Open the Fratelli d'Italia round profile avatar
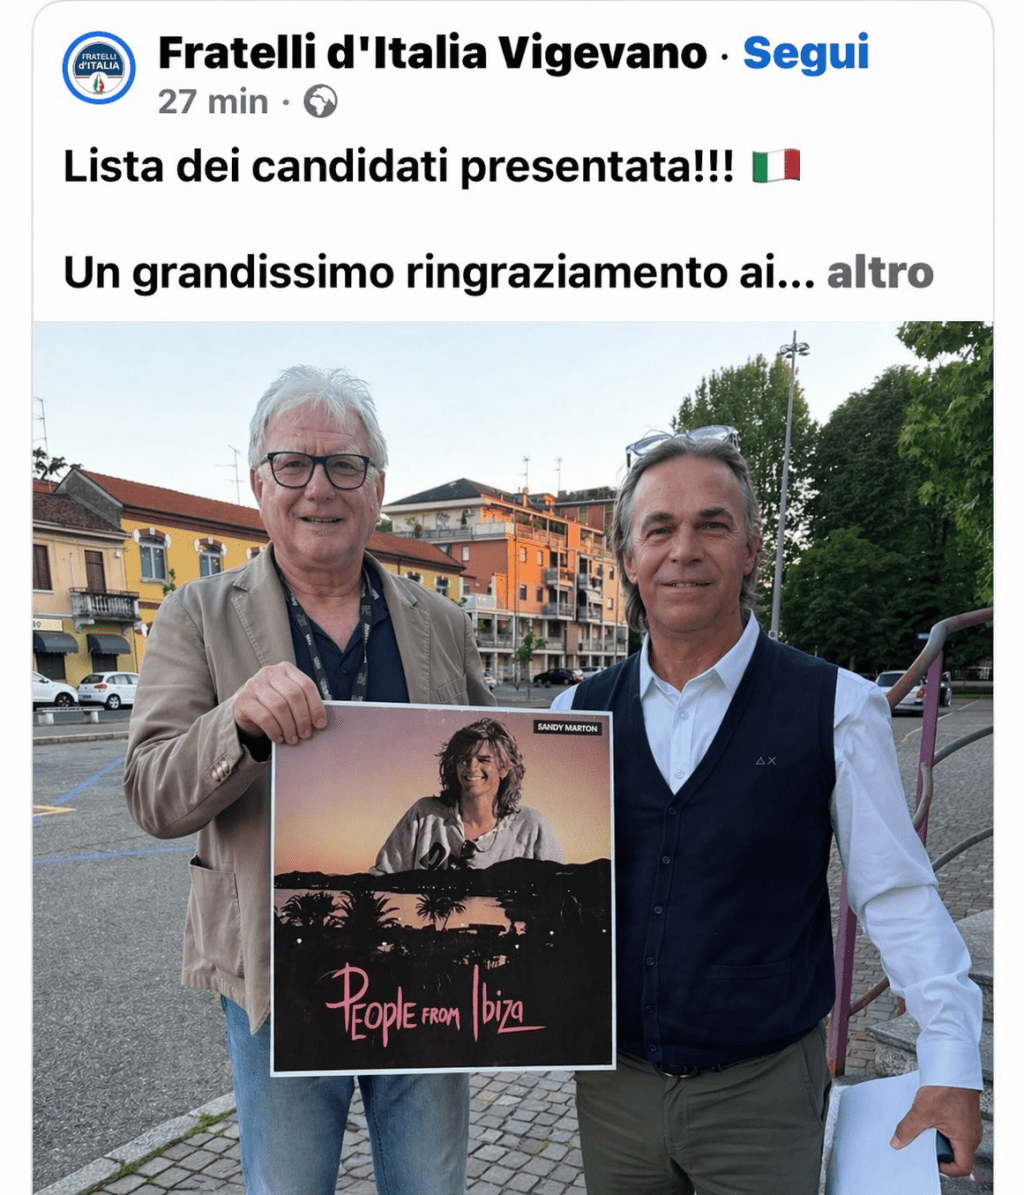 99,68
